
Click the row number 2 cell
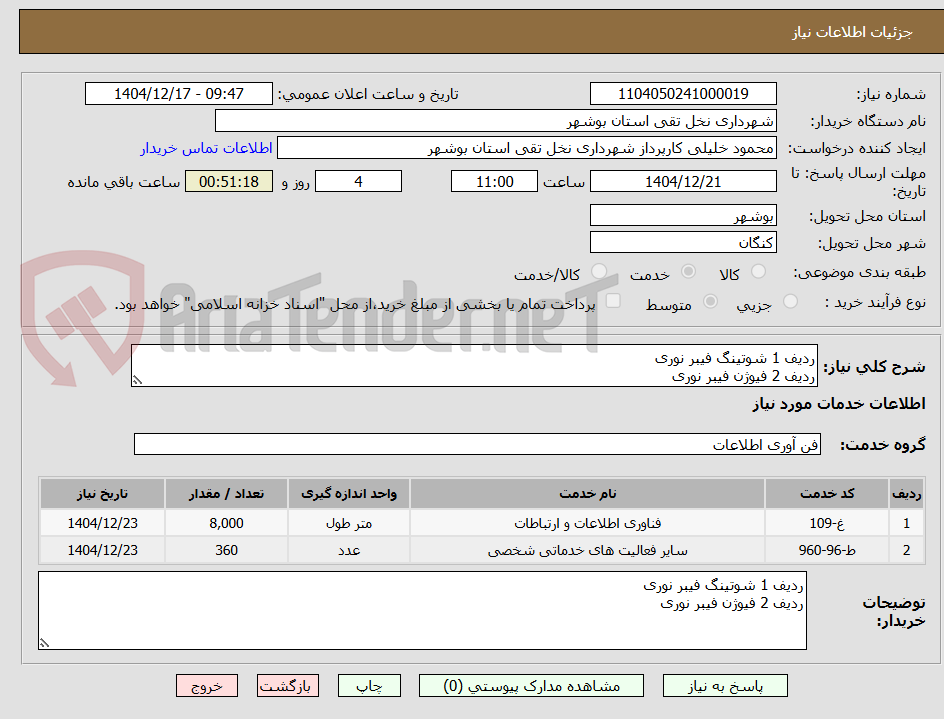[906, 550]
